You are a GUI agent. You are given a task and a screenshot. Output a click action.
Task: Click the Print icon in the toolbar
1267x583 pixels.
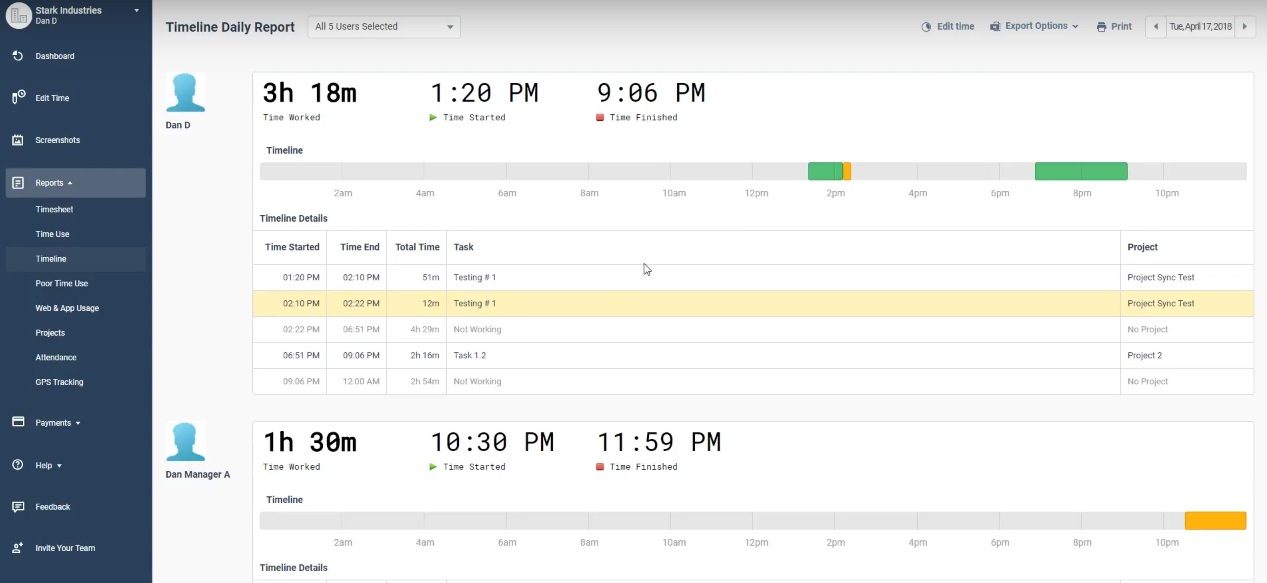click(x=1099, y=26)
